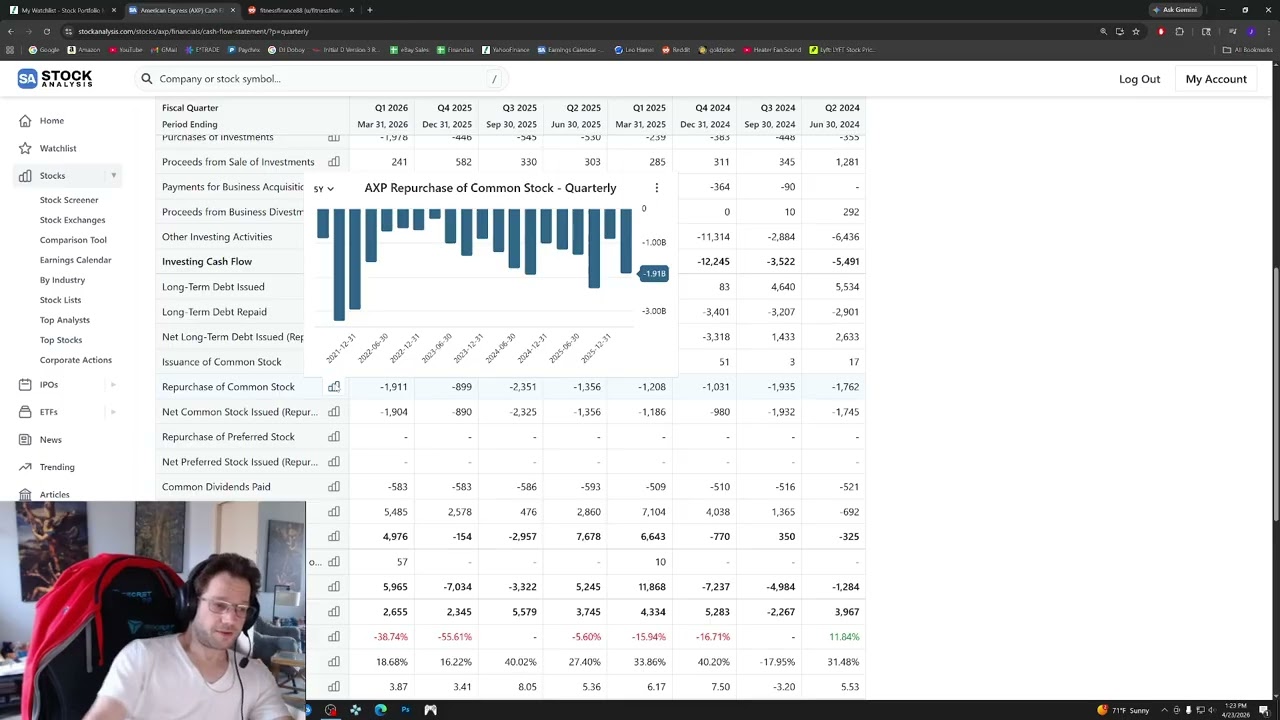Open chart icon in the 18.68% row
1280x720 pixels.
tap(334, 662)
